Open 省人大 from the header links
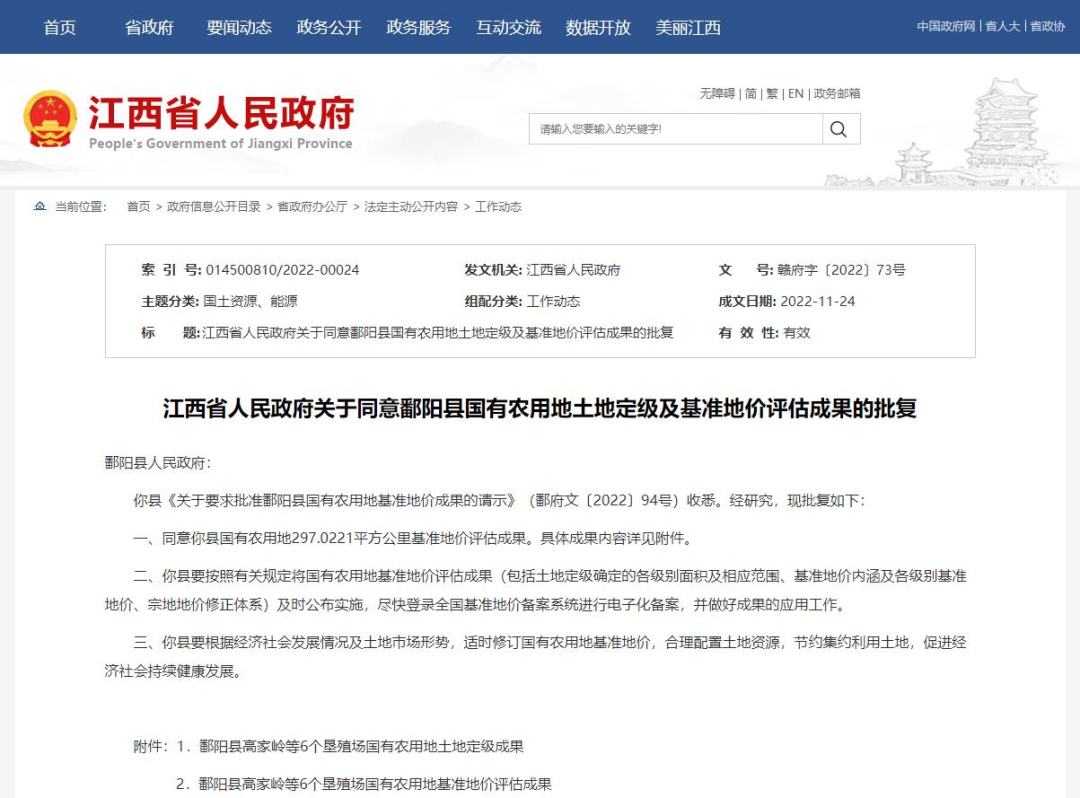Viewport: 1080px width, 798px height. click(x=1002, y=26)
